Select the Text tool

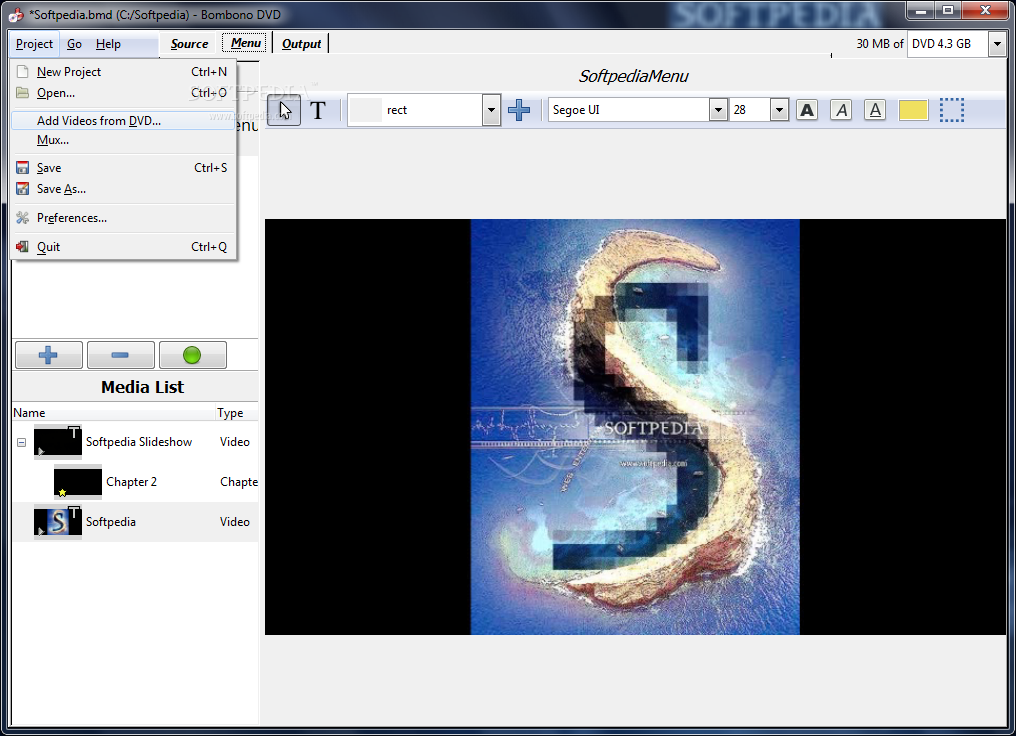click(x=318, y=110)
